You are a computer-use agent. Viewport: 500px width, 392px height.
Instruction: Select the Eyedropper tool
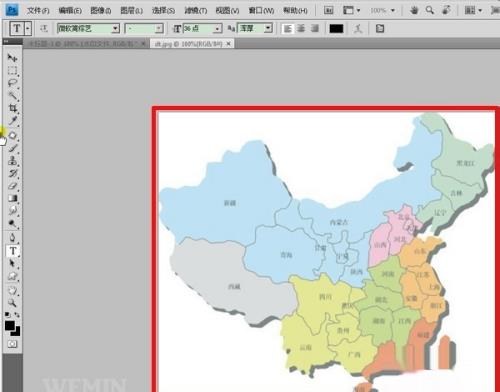tap(12, 121)
